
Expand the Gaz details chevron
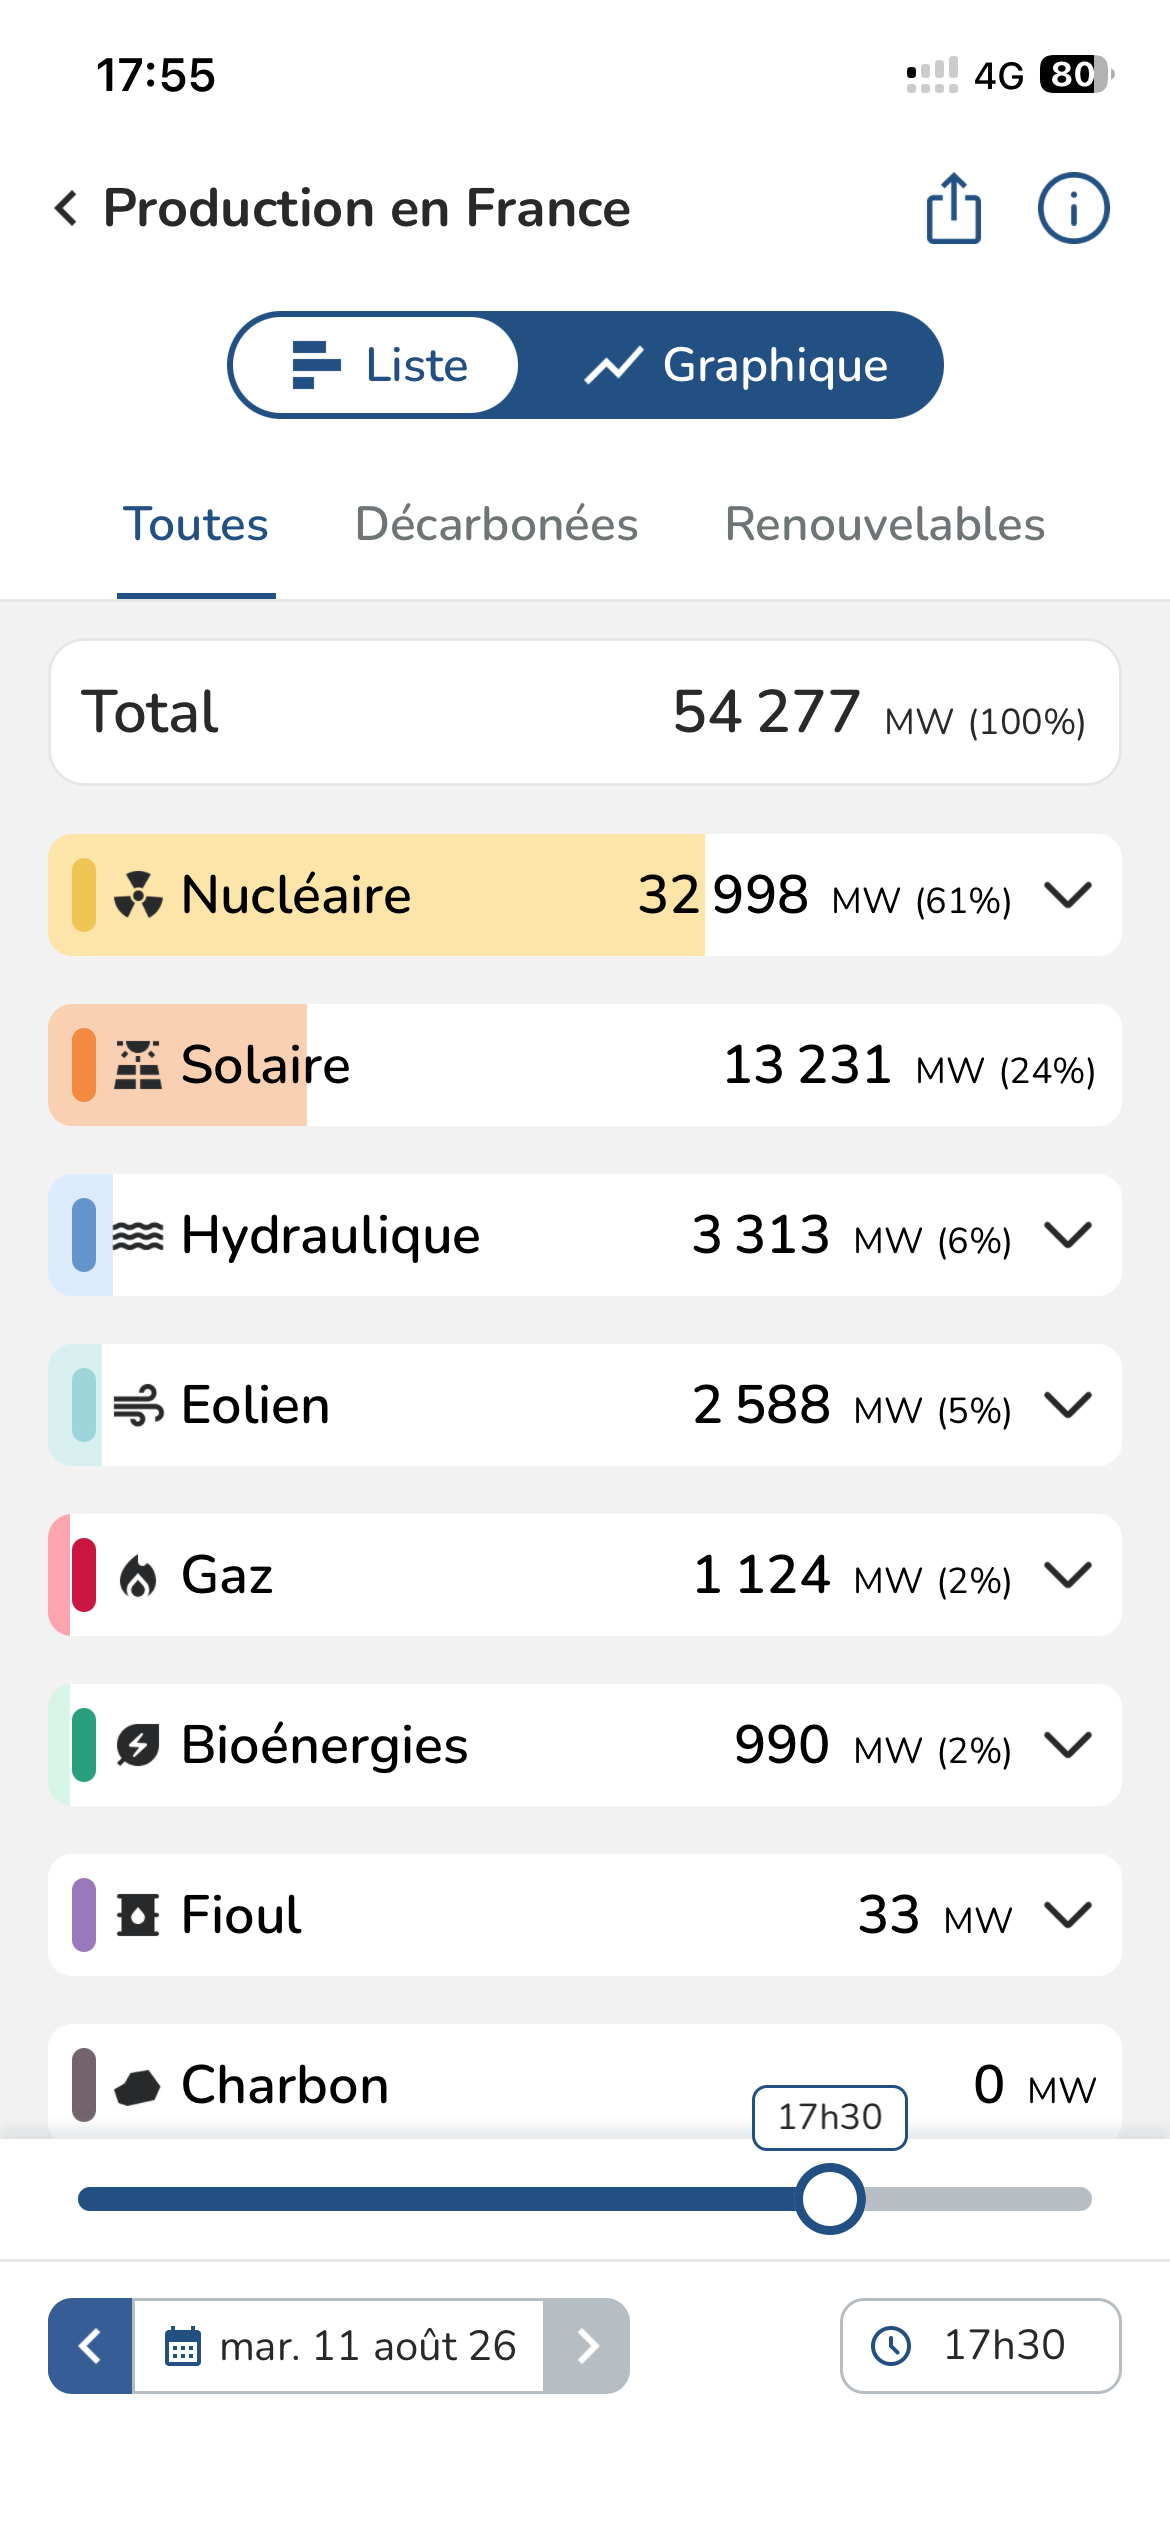[x=1068, y=1575]
